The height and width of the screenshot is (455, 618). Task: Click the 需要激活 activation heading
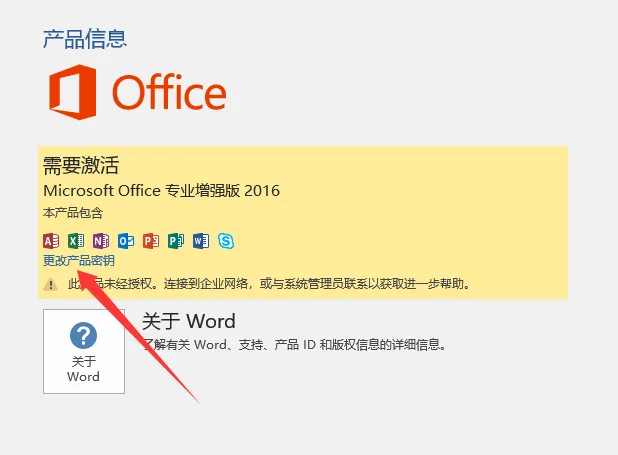[81, 165]
